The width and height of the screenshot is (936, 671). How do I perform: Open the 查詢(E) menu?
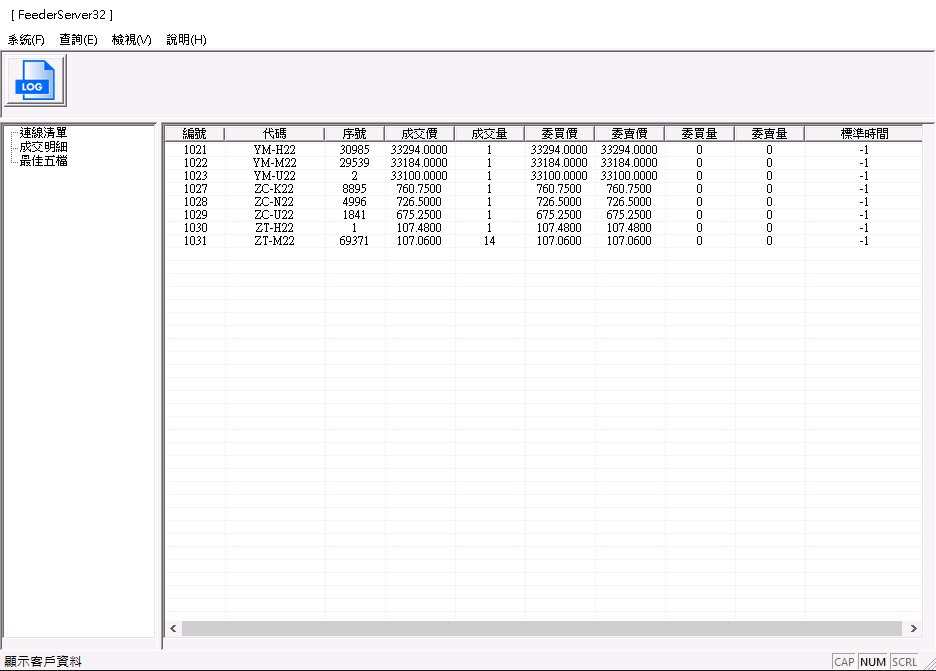point(78,40)
